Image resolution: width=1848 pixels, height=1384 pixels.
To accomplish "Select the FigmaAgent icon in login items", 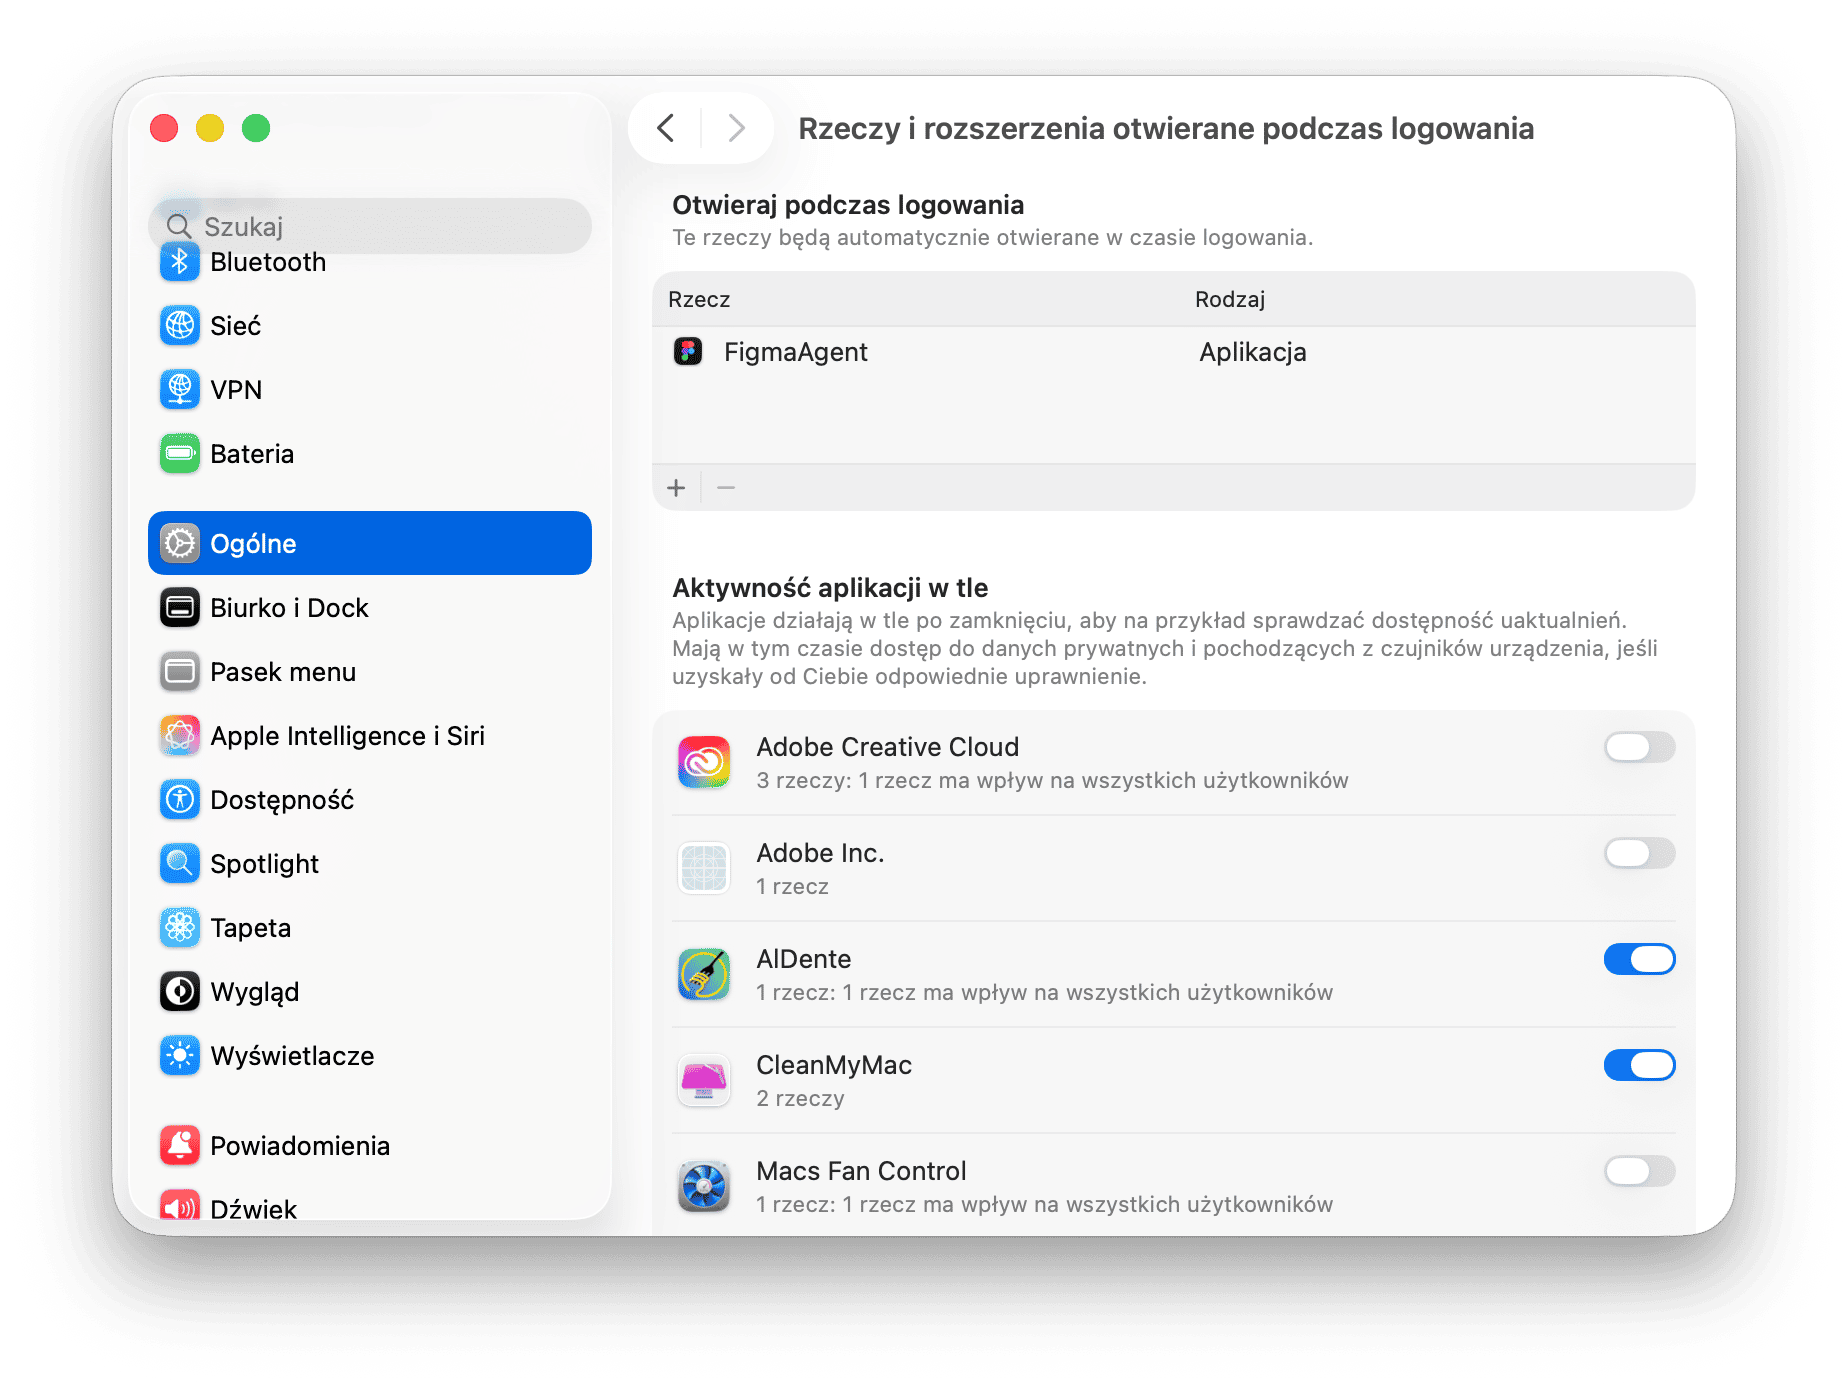I will tap(688, 352).
